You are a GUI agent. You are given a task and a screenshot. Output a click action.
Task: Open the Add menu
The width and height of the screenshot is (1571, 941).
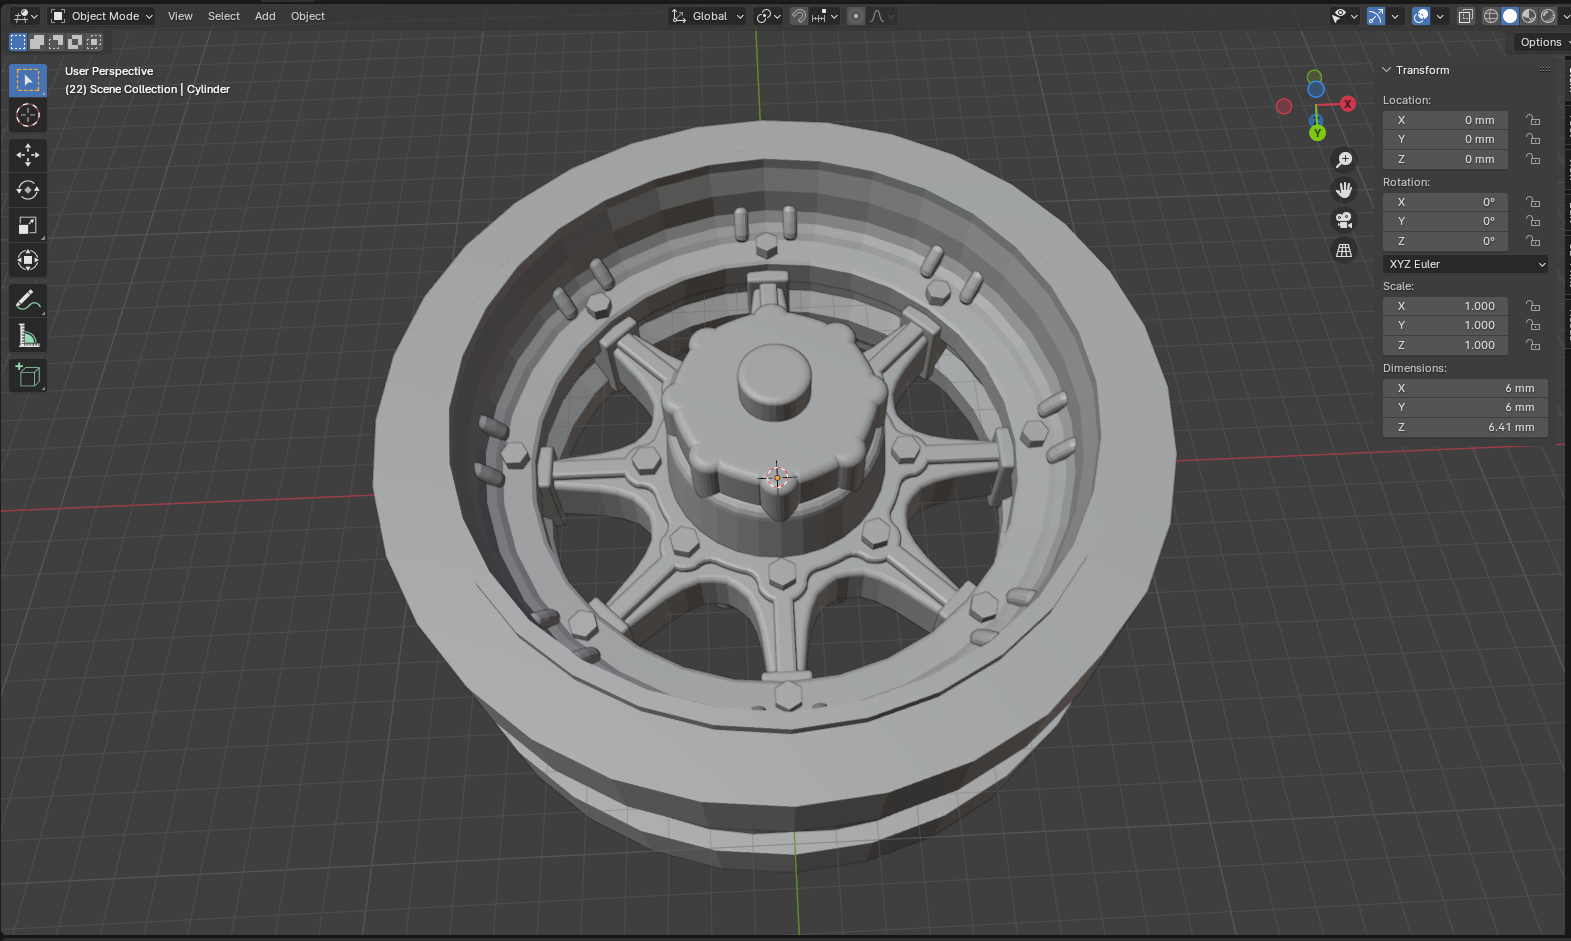265,16
